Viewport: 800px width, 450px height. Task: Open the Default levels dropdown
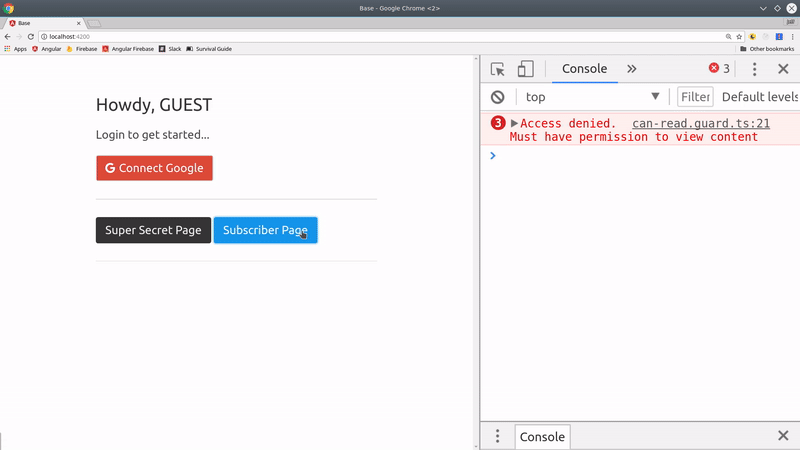click(759, 97)
